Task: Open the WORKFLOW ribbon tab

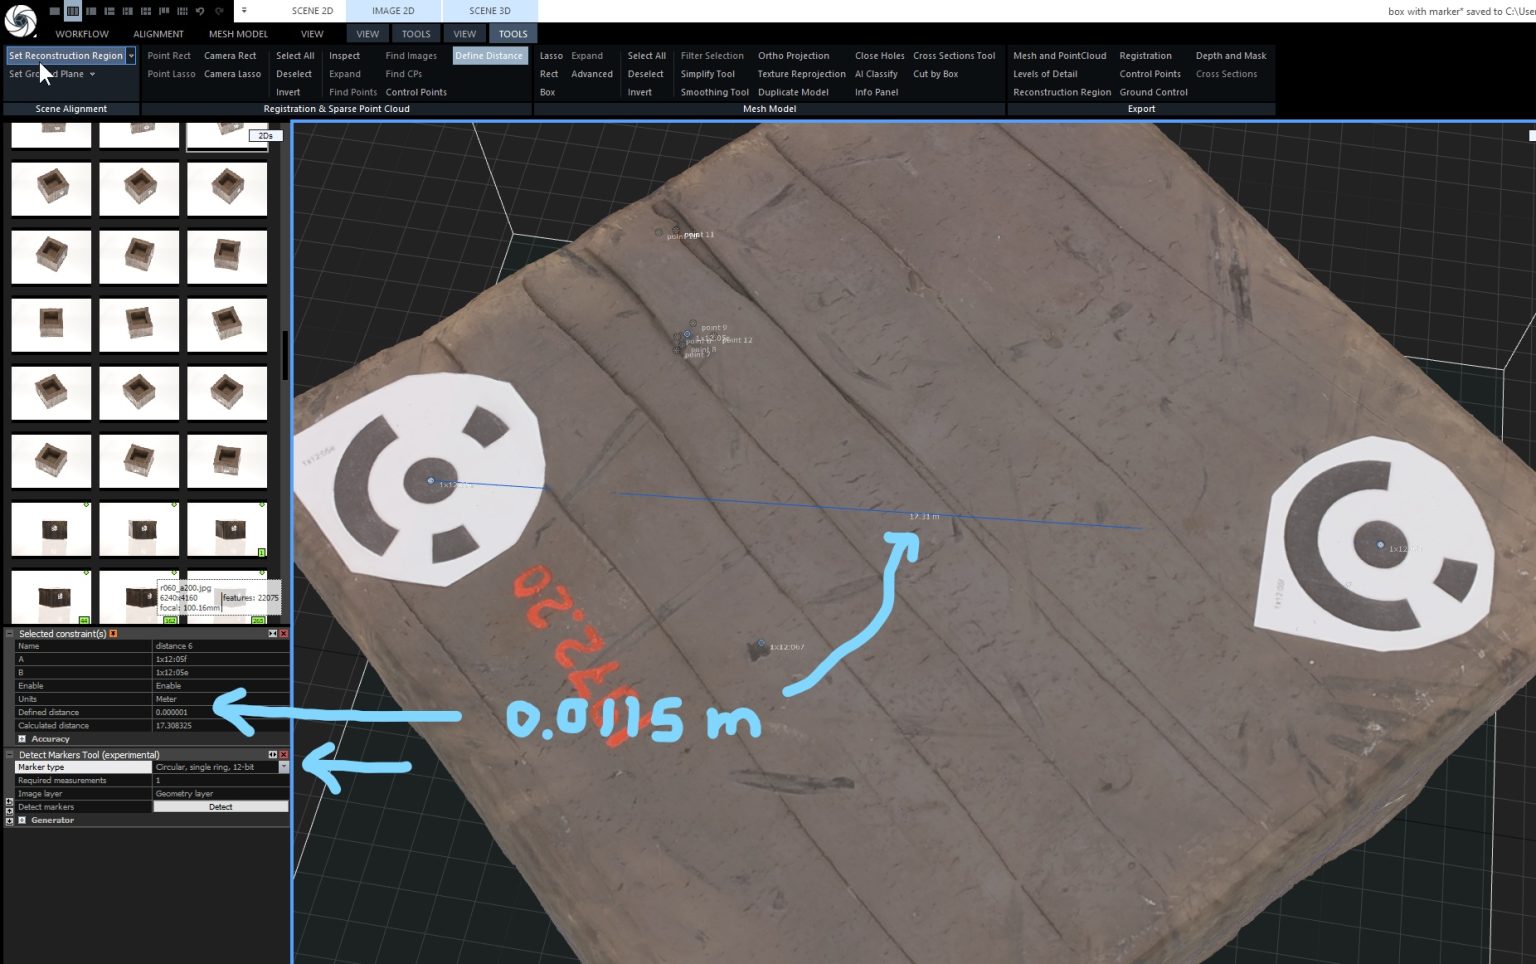Action: [x=81, y=33]
